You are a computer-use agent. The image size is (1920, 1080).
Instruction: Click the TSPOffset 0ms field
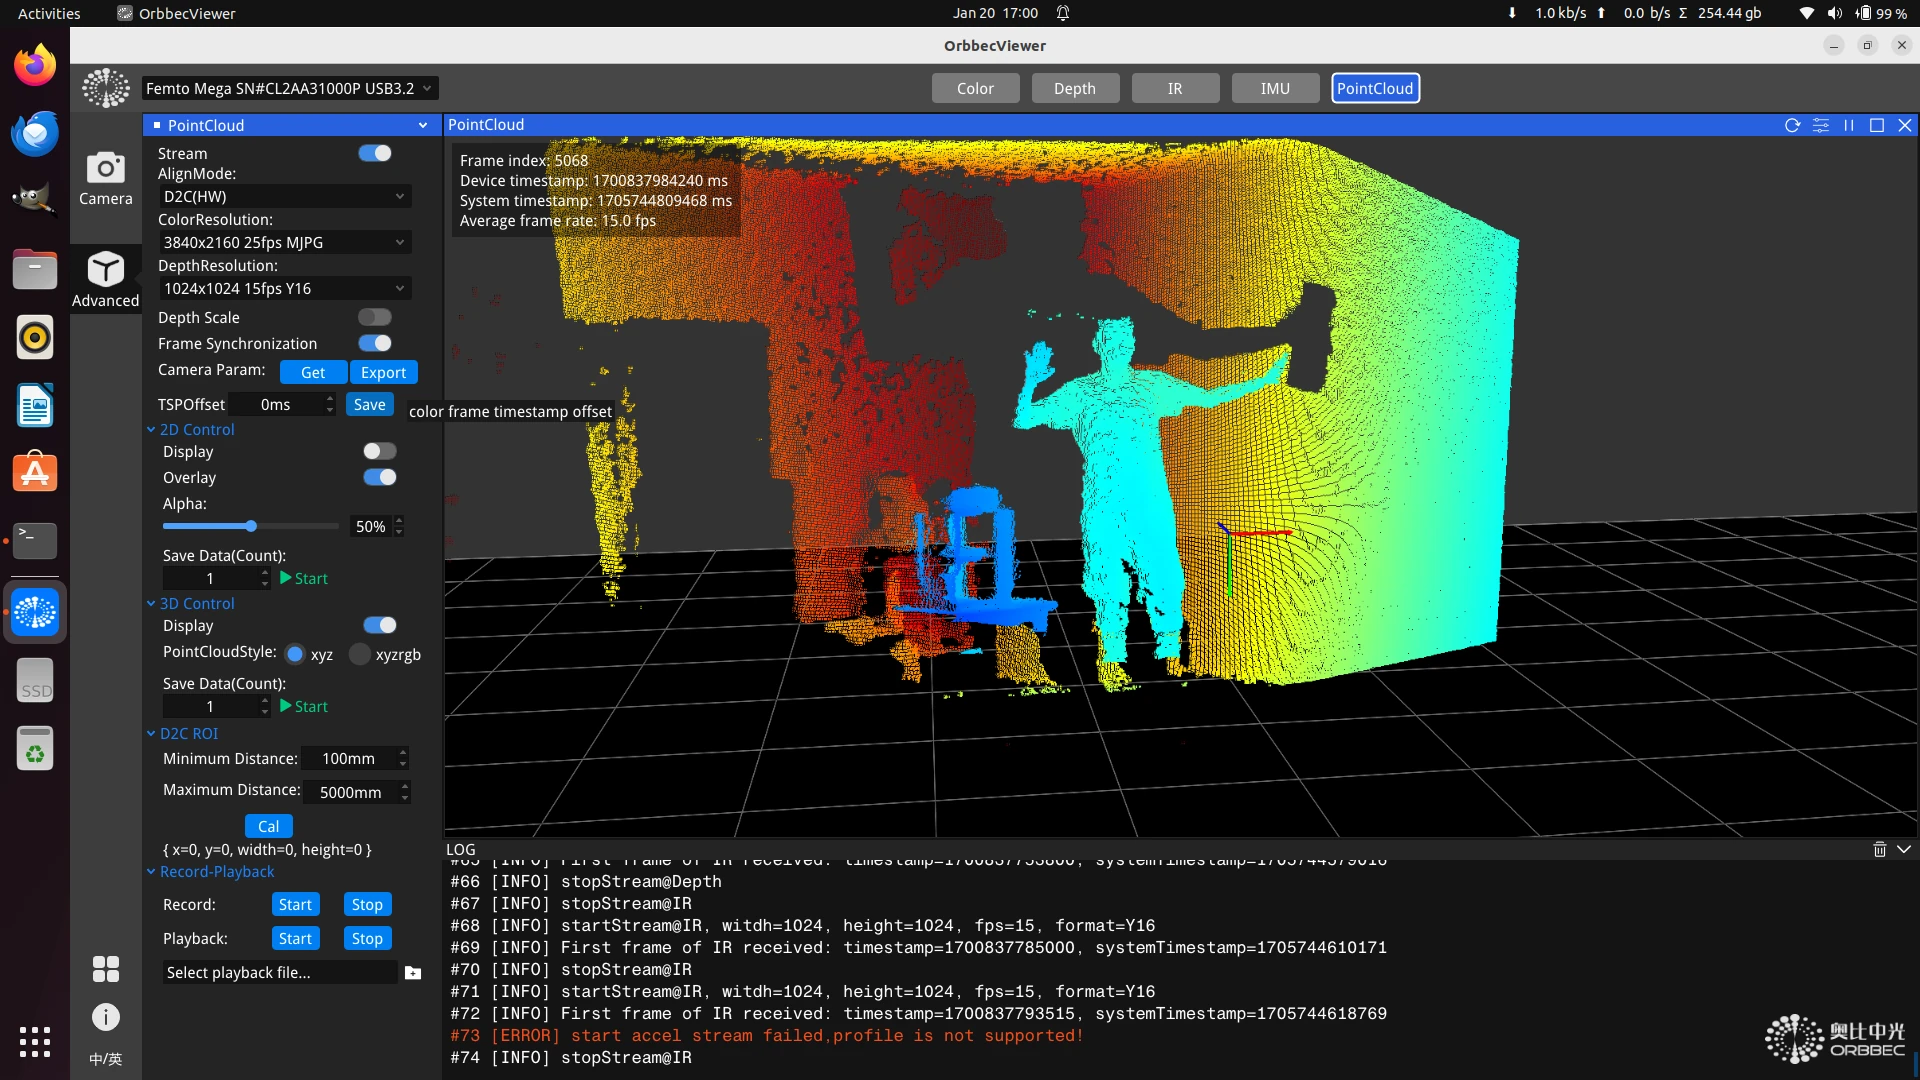275,404
